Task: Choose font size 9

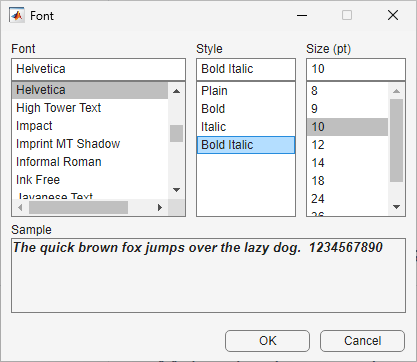Action: tap(347, 109)
